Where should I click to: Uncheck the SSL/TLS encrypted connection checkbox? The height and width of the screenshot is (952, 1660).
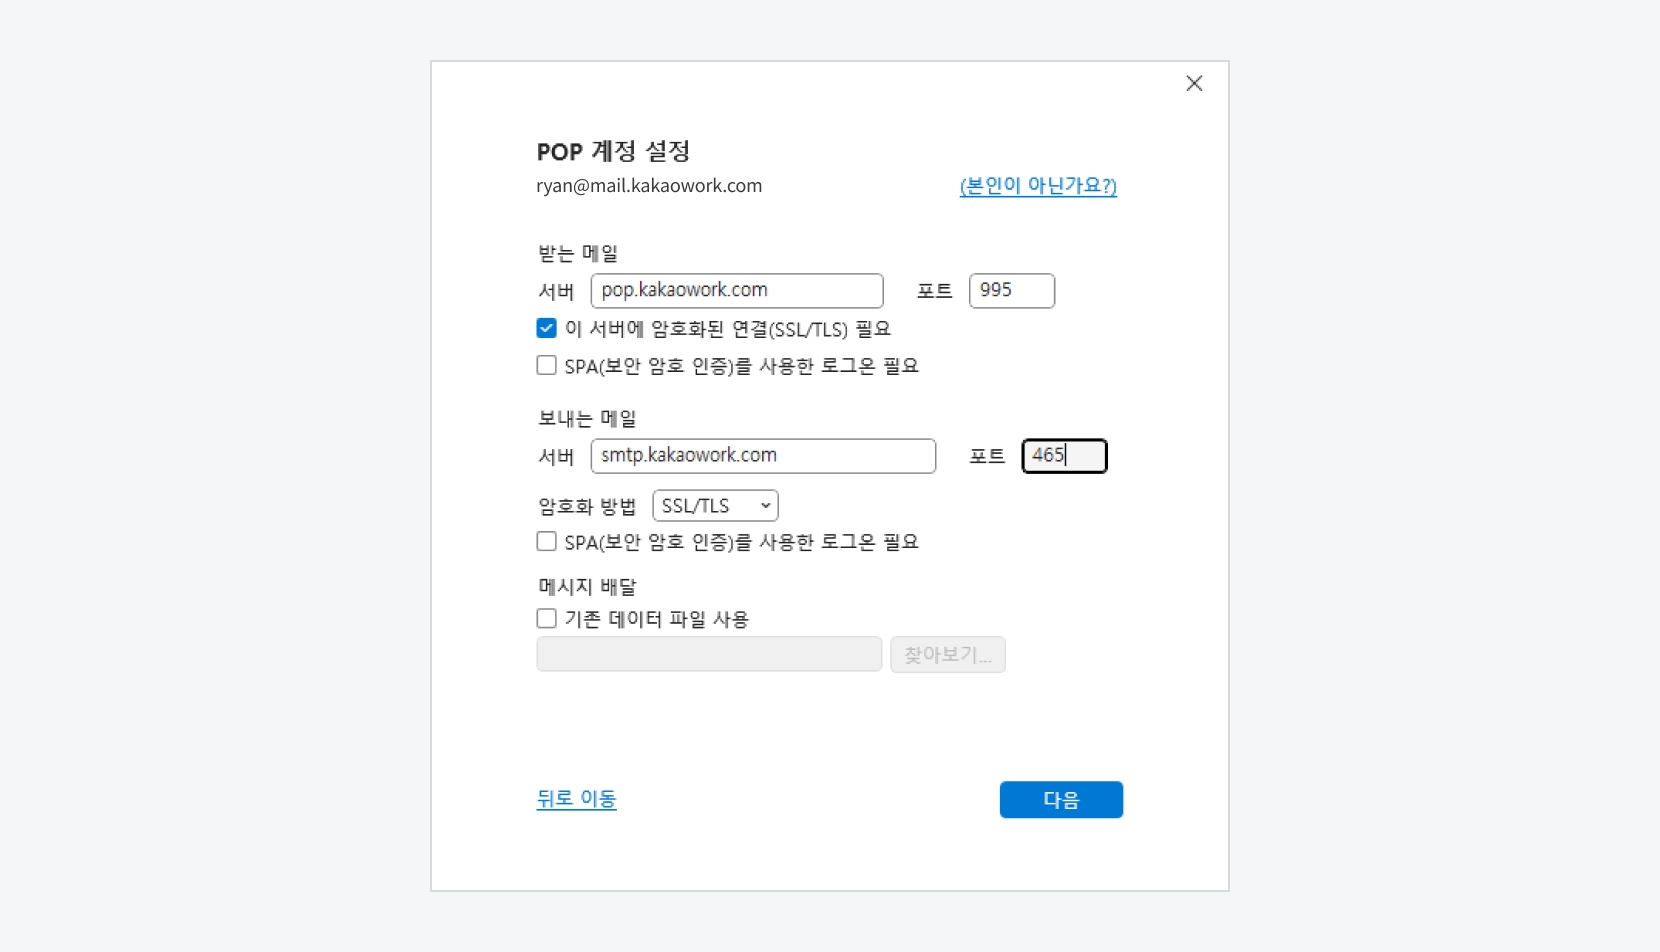[547, 329]
